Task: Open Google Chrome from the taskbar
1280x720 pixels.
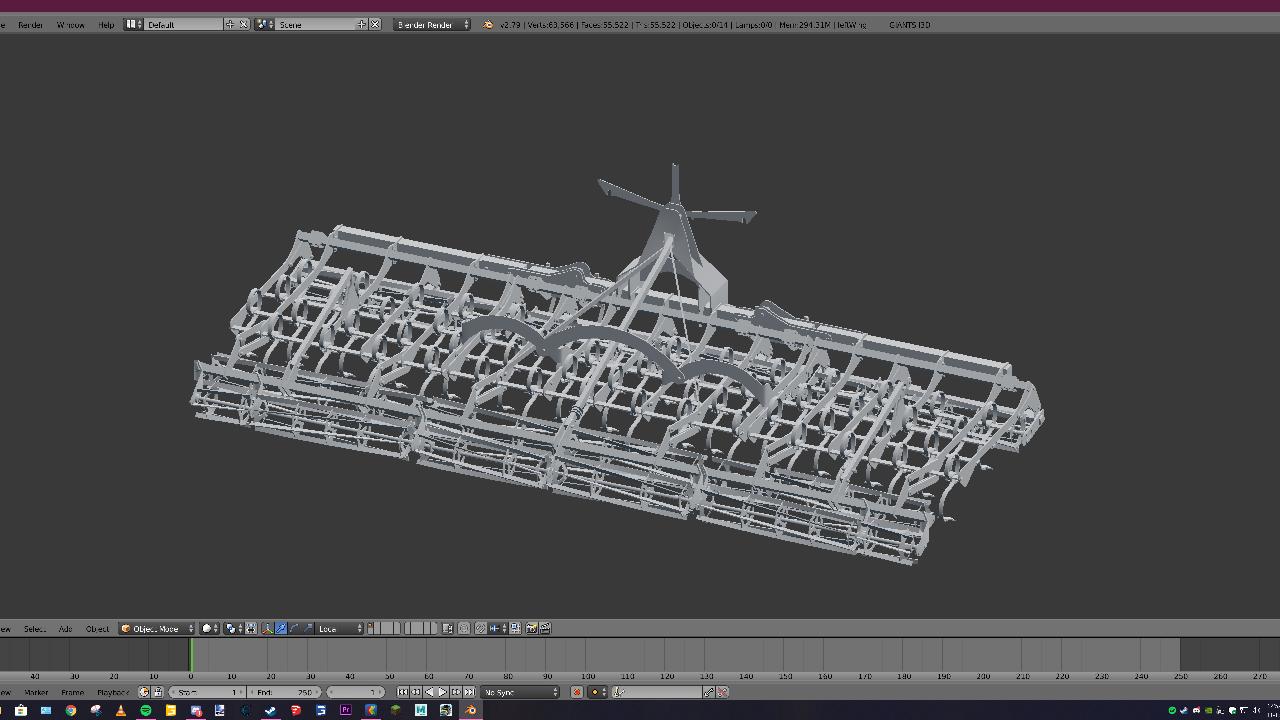Action: coord(71,710)
